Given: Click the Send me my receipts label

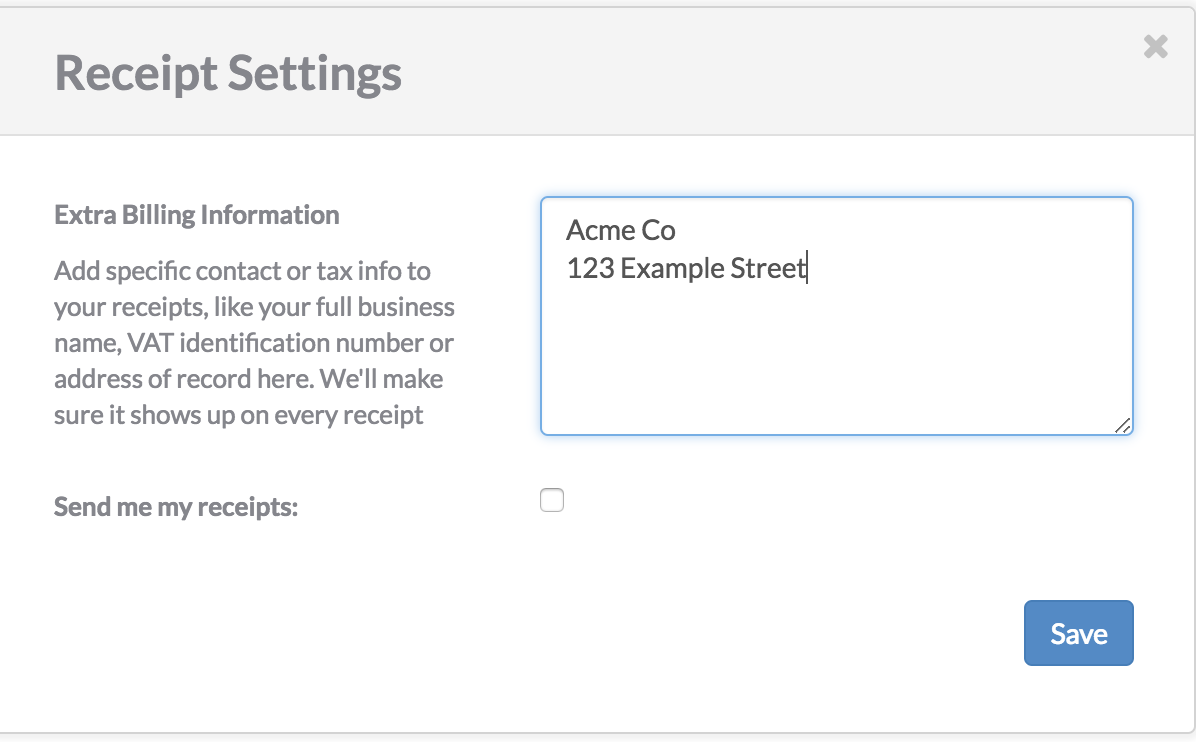Looking at the screenshot, I should (x=176, y=506).
